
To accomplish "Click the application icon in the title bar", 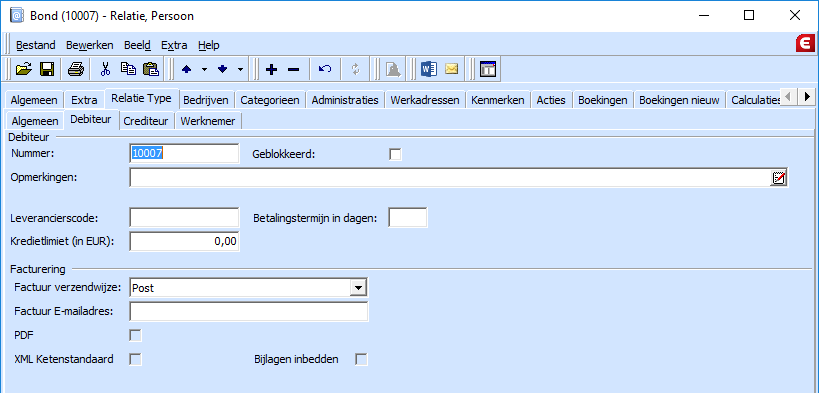I will click(x=17, y=16).
